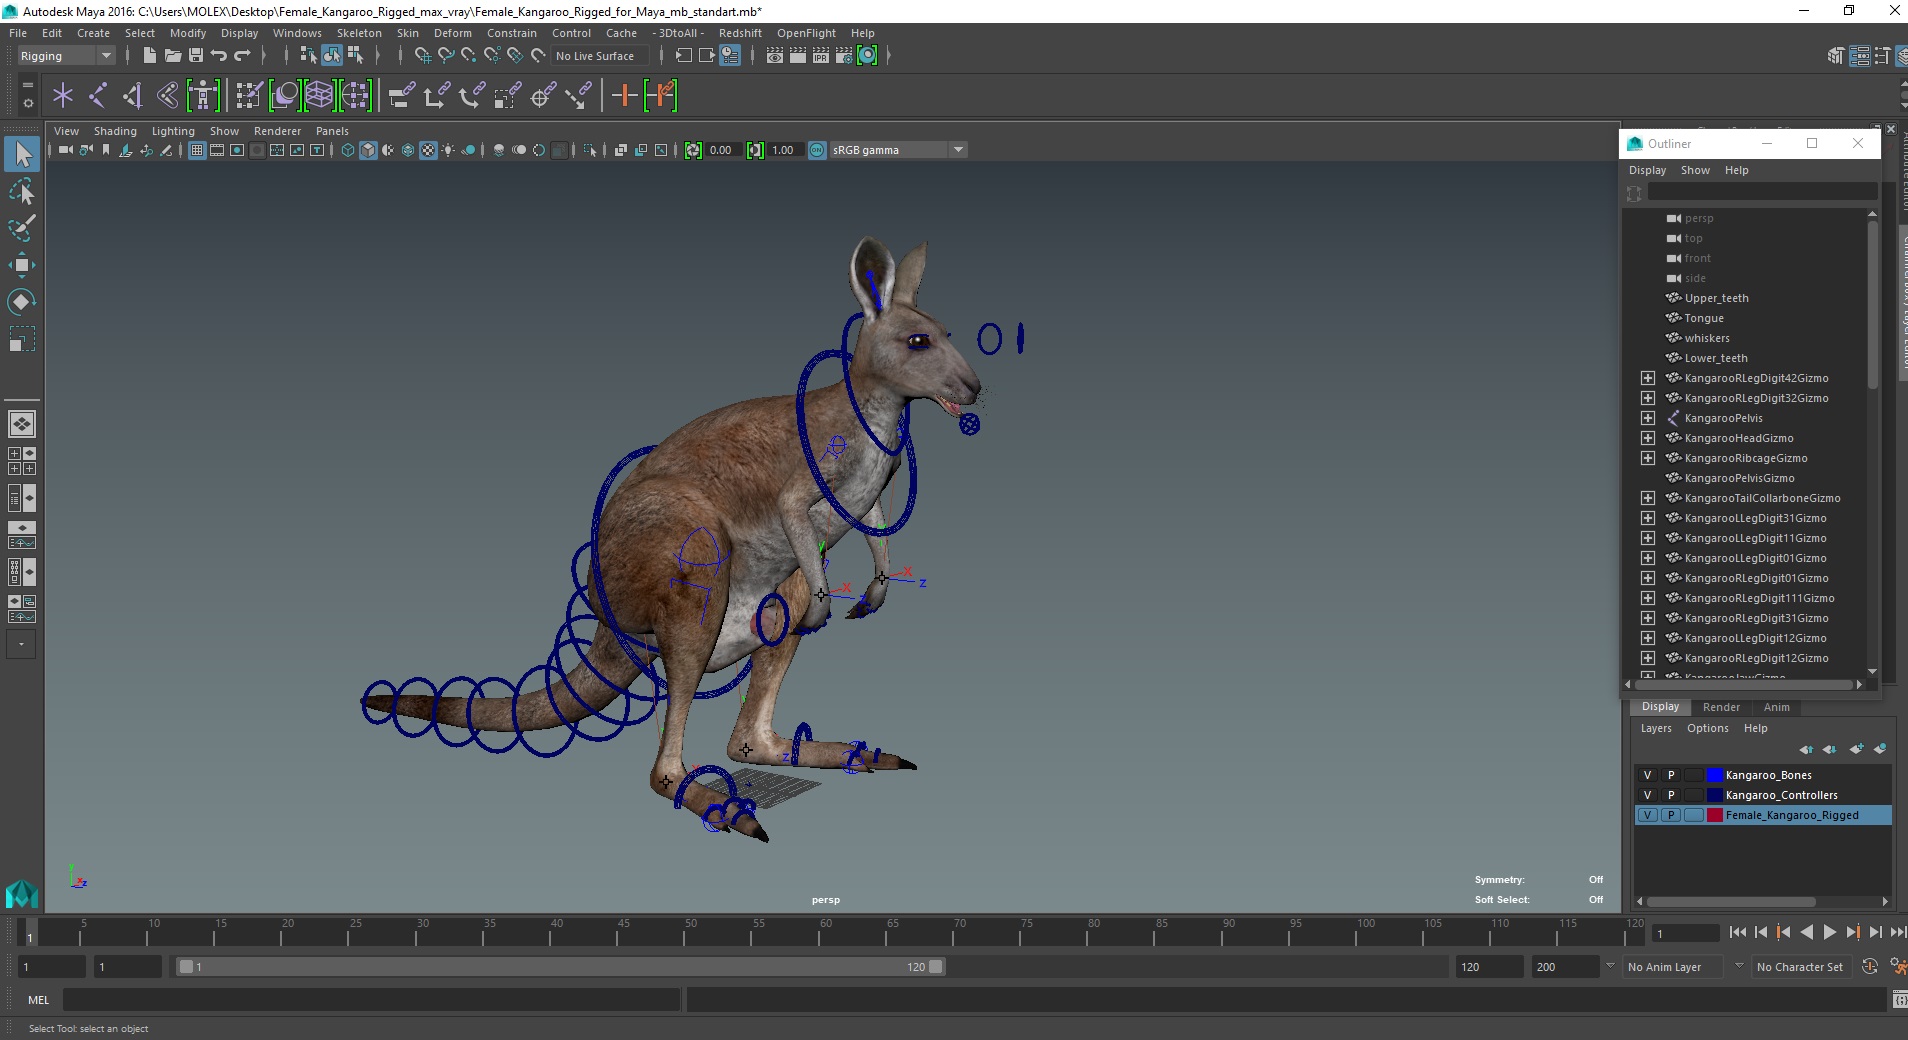Jump to the start of the playback range
The image size is (1908, 1040).
pyautogui.click(x=1737, y=932)
